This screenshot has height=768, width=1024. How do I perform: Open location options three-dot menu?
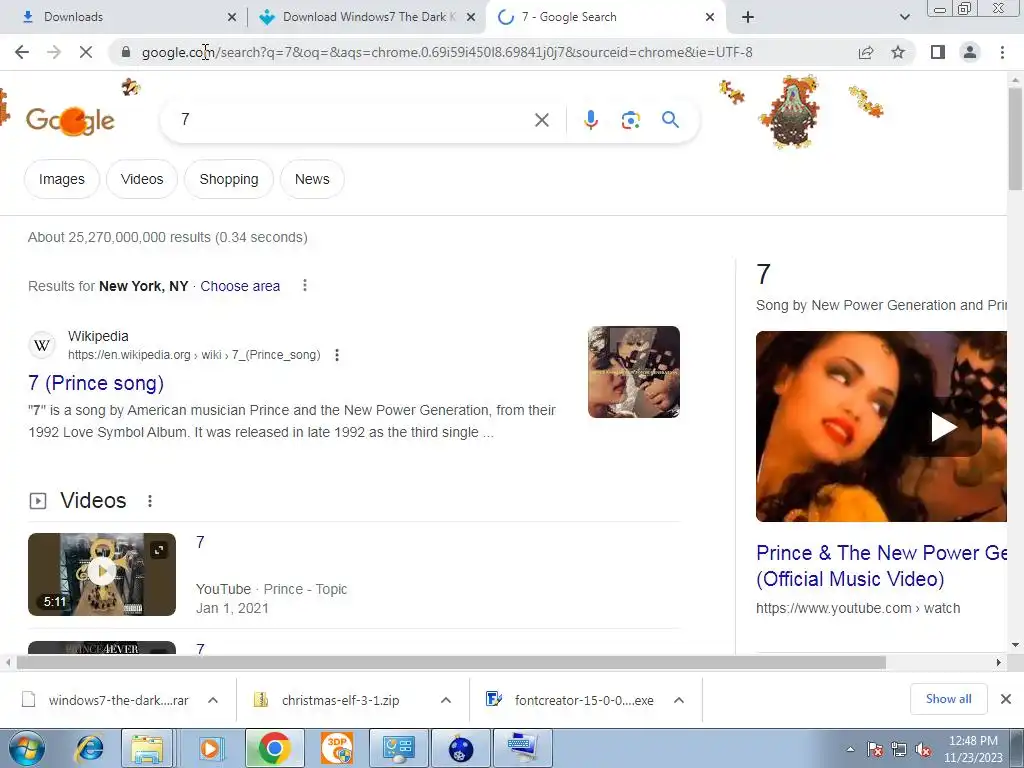tap(304, 285)
